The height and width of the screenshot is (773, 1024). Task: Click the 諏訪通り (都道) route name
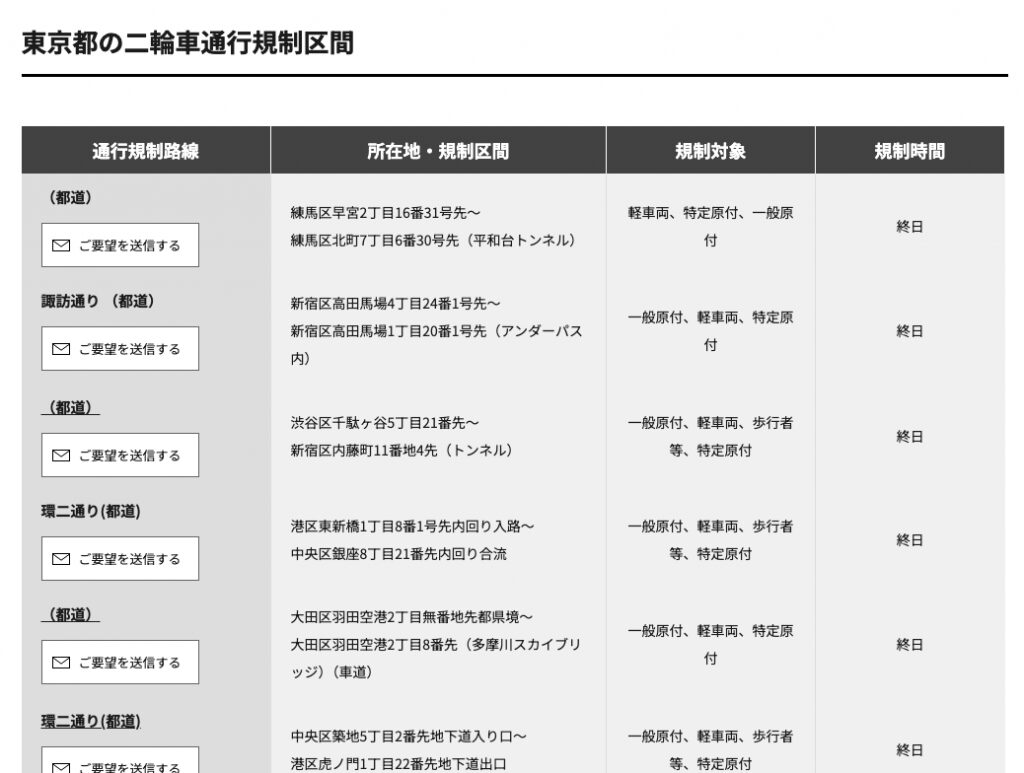click(x=98, y=301)
